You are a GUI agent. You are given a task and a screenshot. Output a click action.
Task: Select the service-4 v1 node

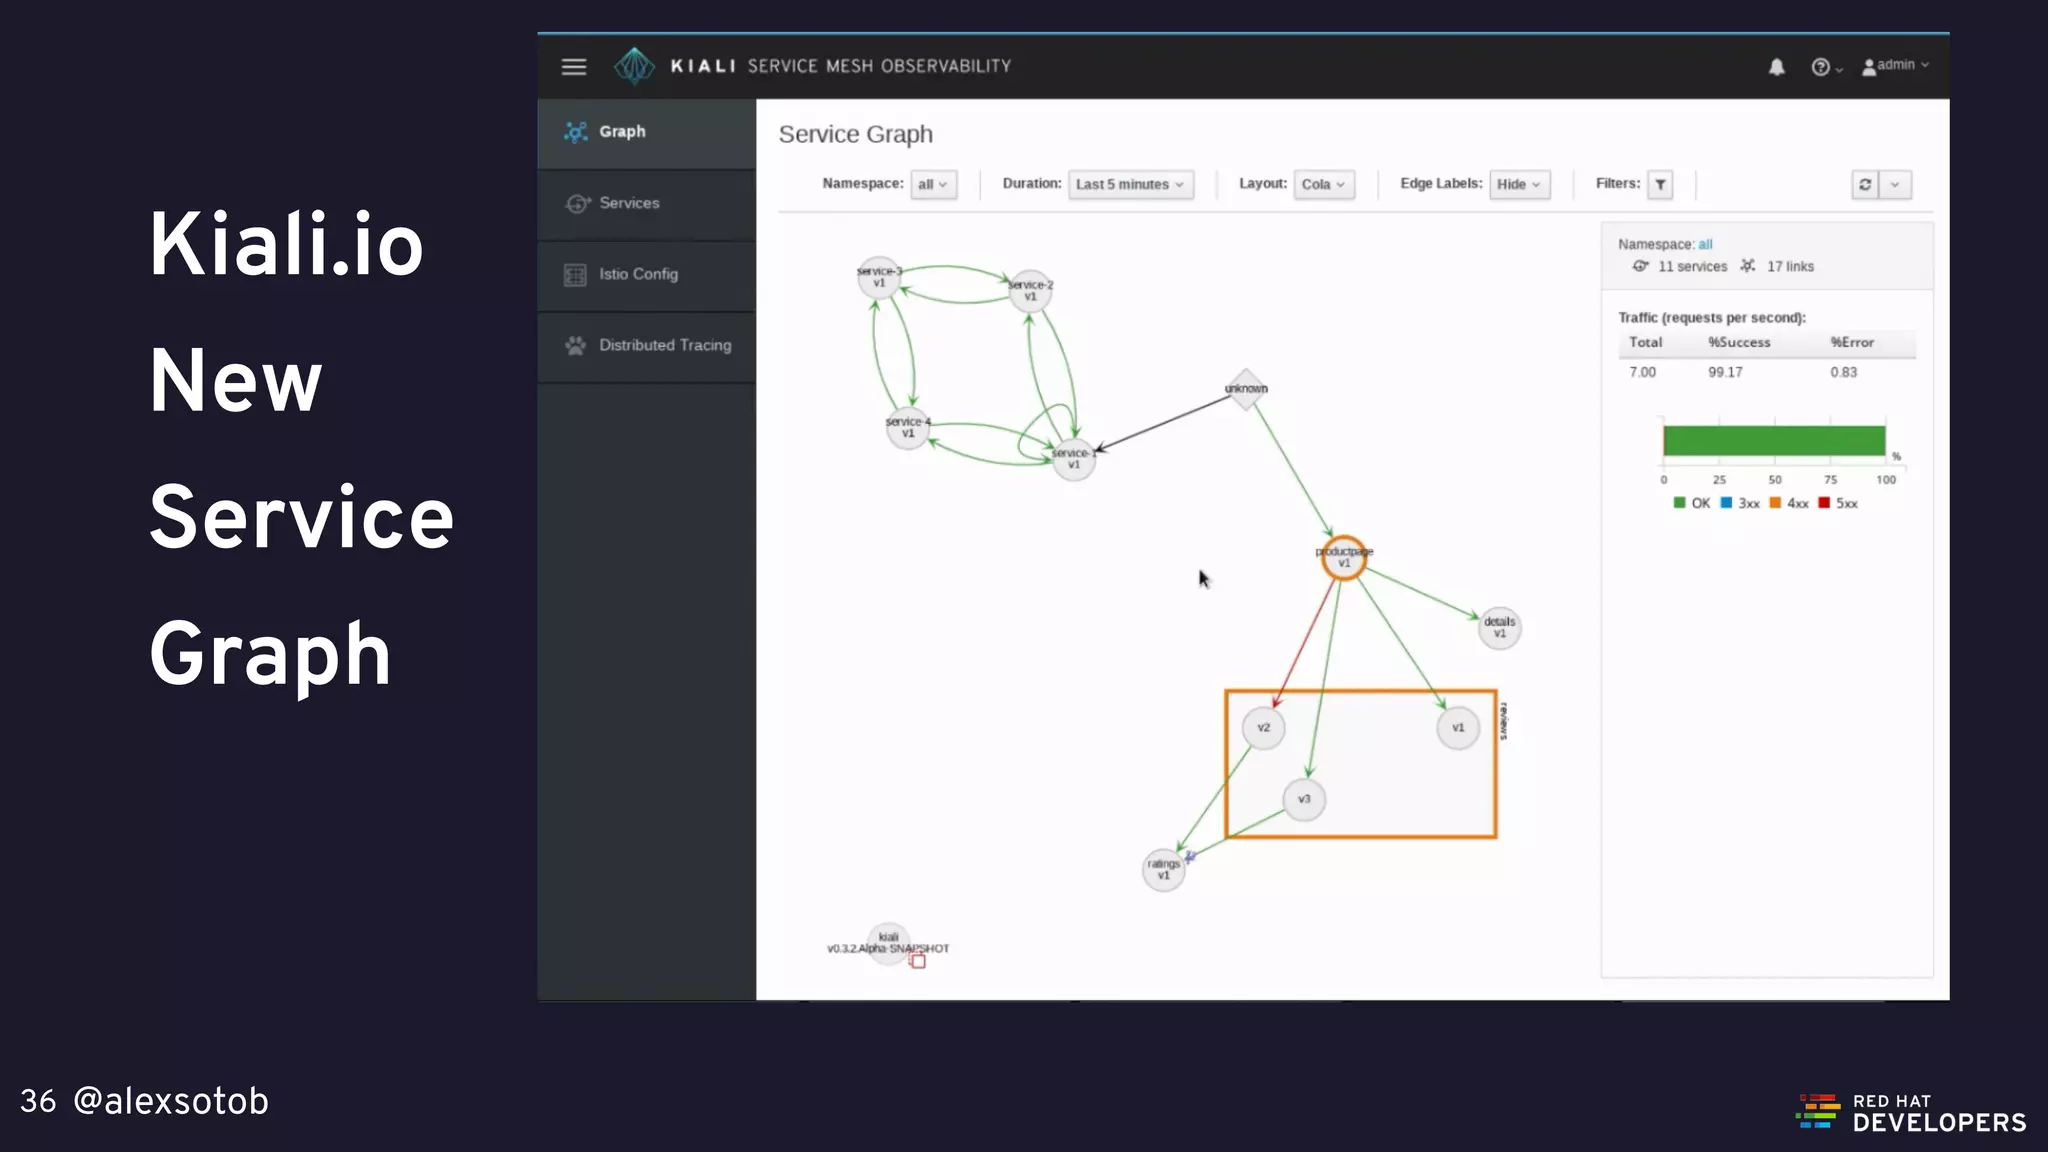point(907,428)
